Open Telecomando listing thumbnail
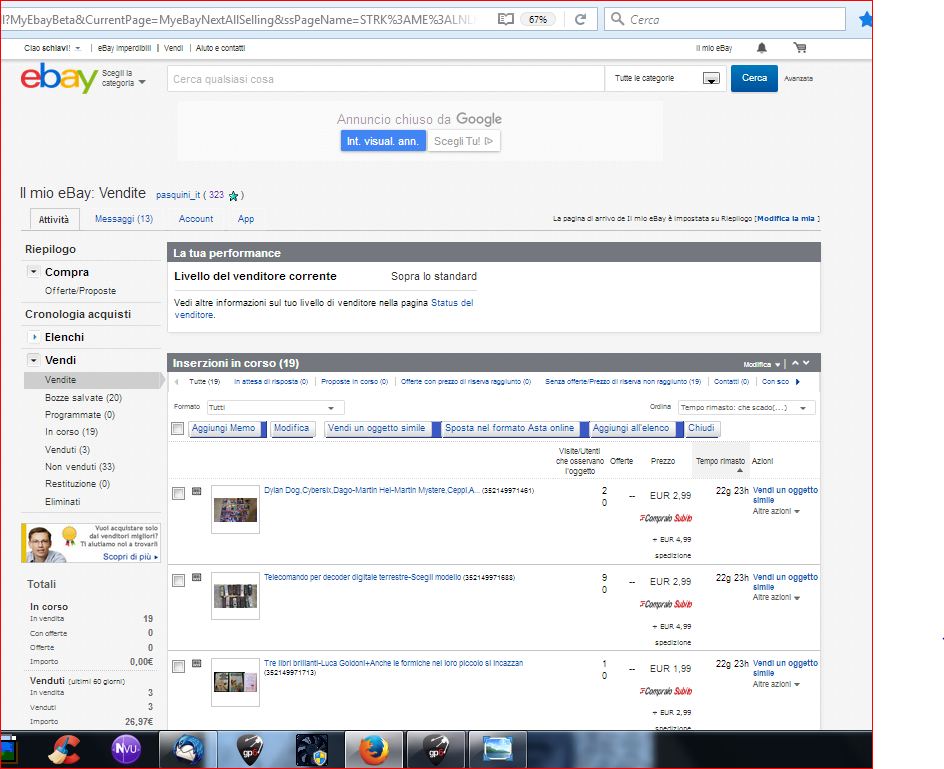Screen dimensions: 944x769 [235, 596]
